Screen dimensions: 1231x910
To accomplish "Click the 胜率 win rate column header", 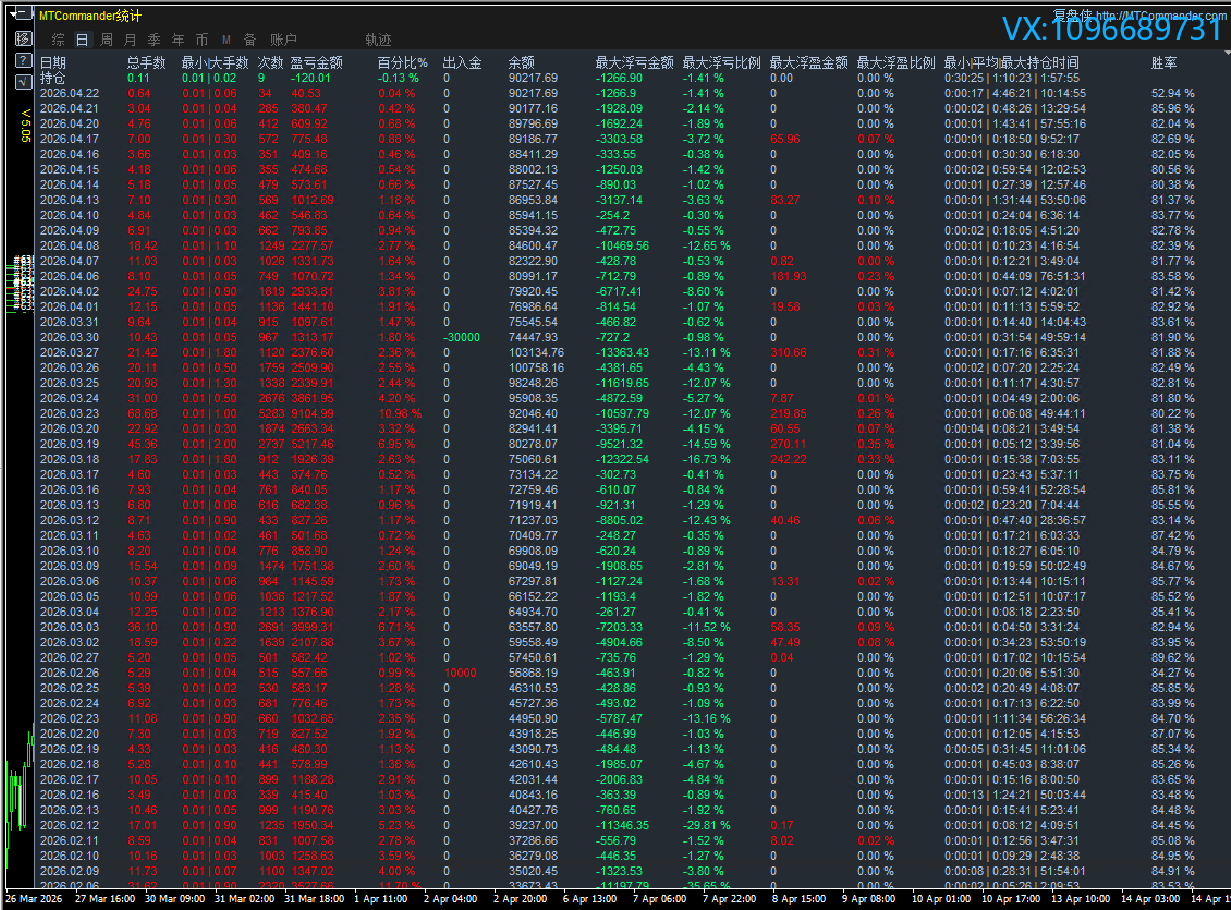I will [1164, 63].
